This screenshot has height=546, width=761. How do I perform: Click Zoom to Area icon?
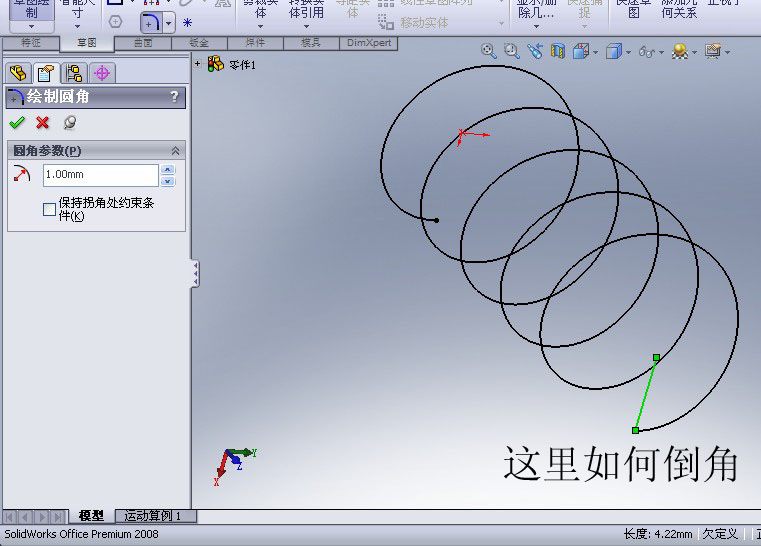pos(512,50)
